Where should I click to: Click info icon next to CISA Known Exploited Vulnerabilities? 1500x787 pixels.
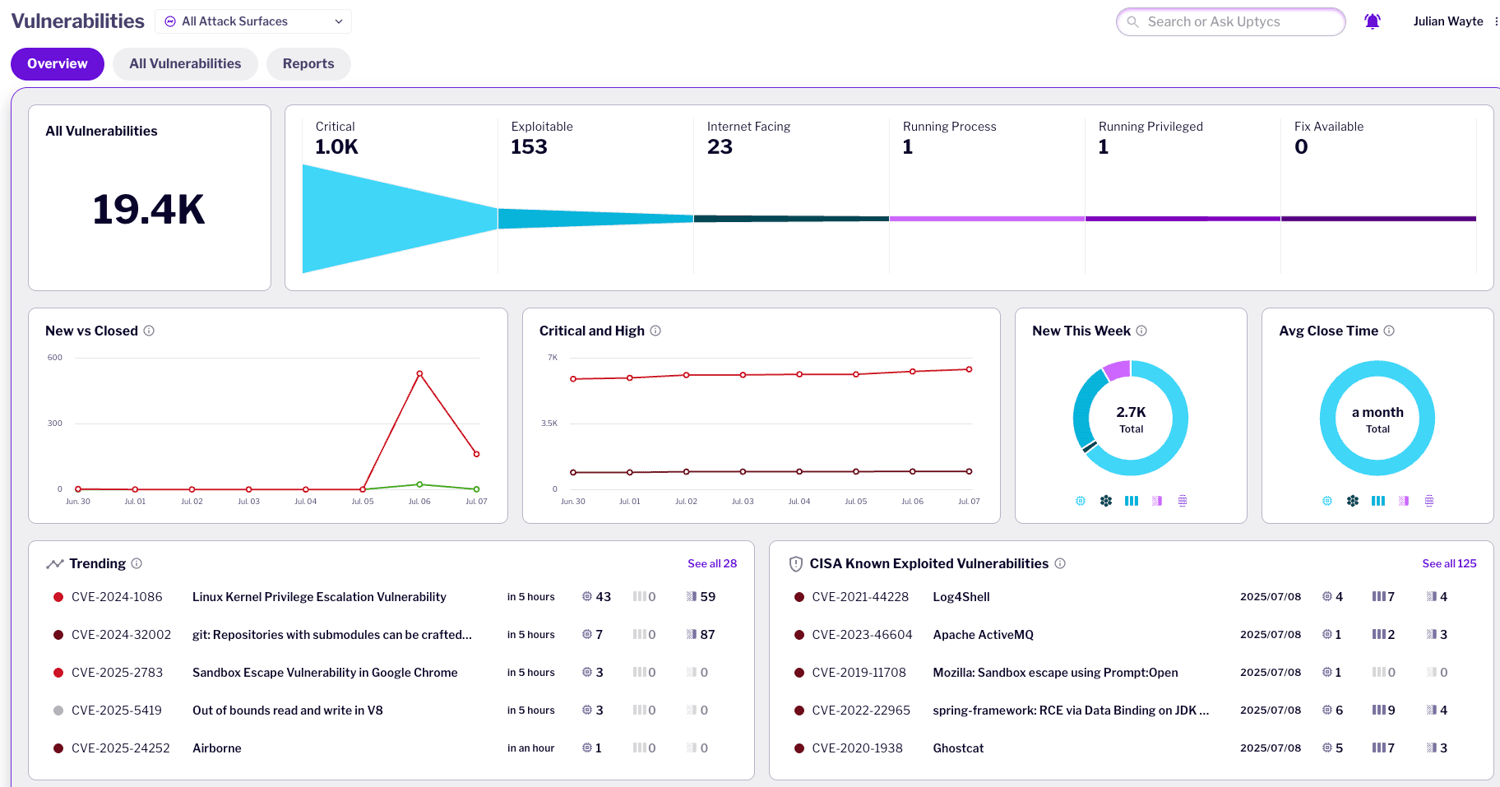1060,564
